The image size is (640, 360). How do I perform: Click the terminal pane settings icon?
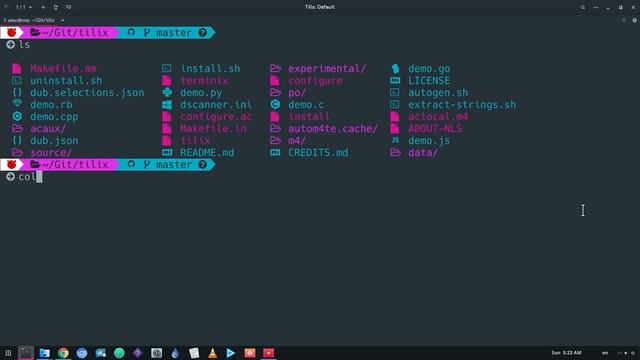pos(634,20)
